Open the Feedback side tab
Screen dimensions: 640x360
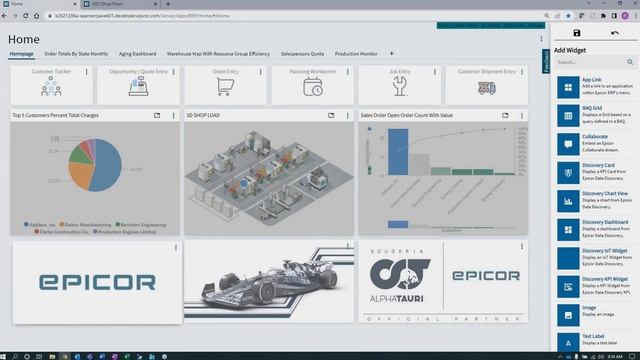[x=546, y=61]
